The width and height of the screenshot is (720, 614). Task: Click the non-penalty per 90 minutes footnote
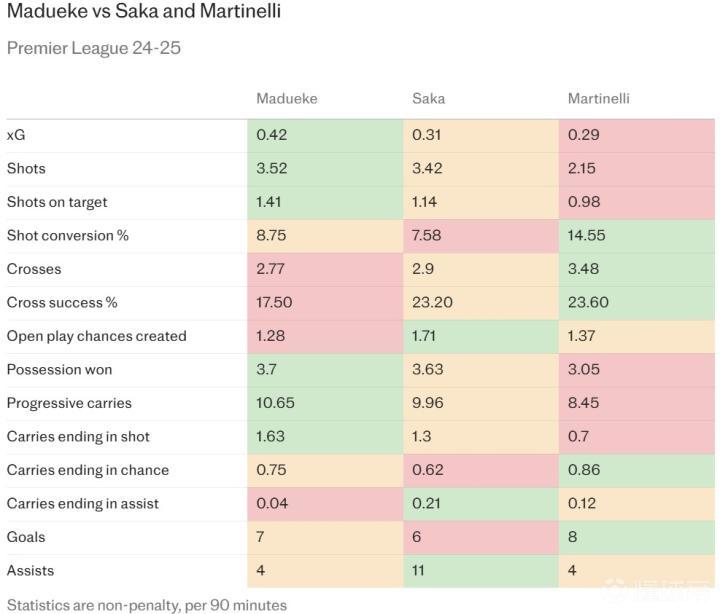click(x=147, y=605)
